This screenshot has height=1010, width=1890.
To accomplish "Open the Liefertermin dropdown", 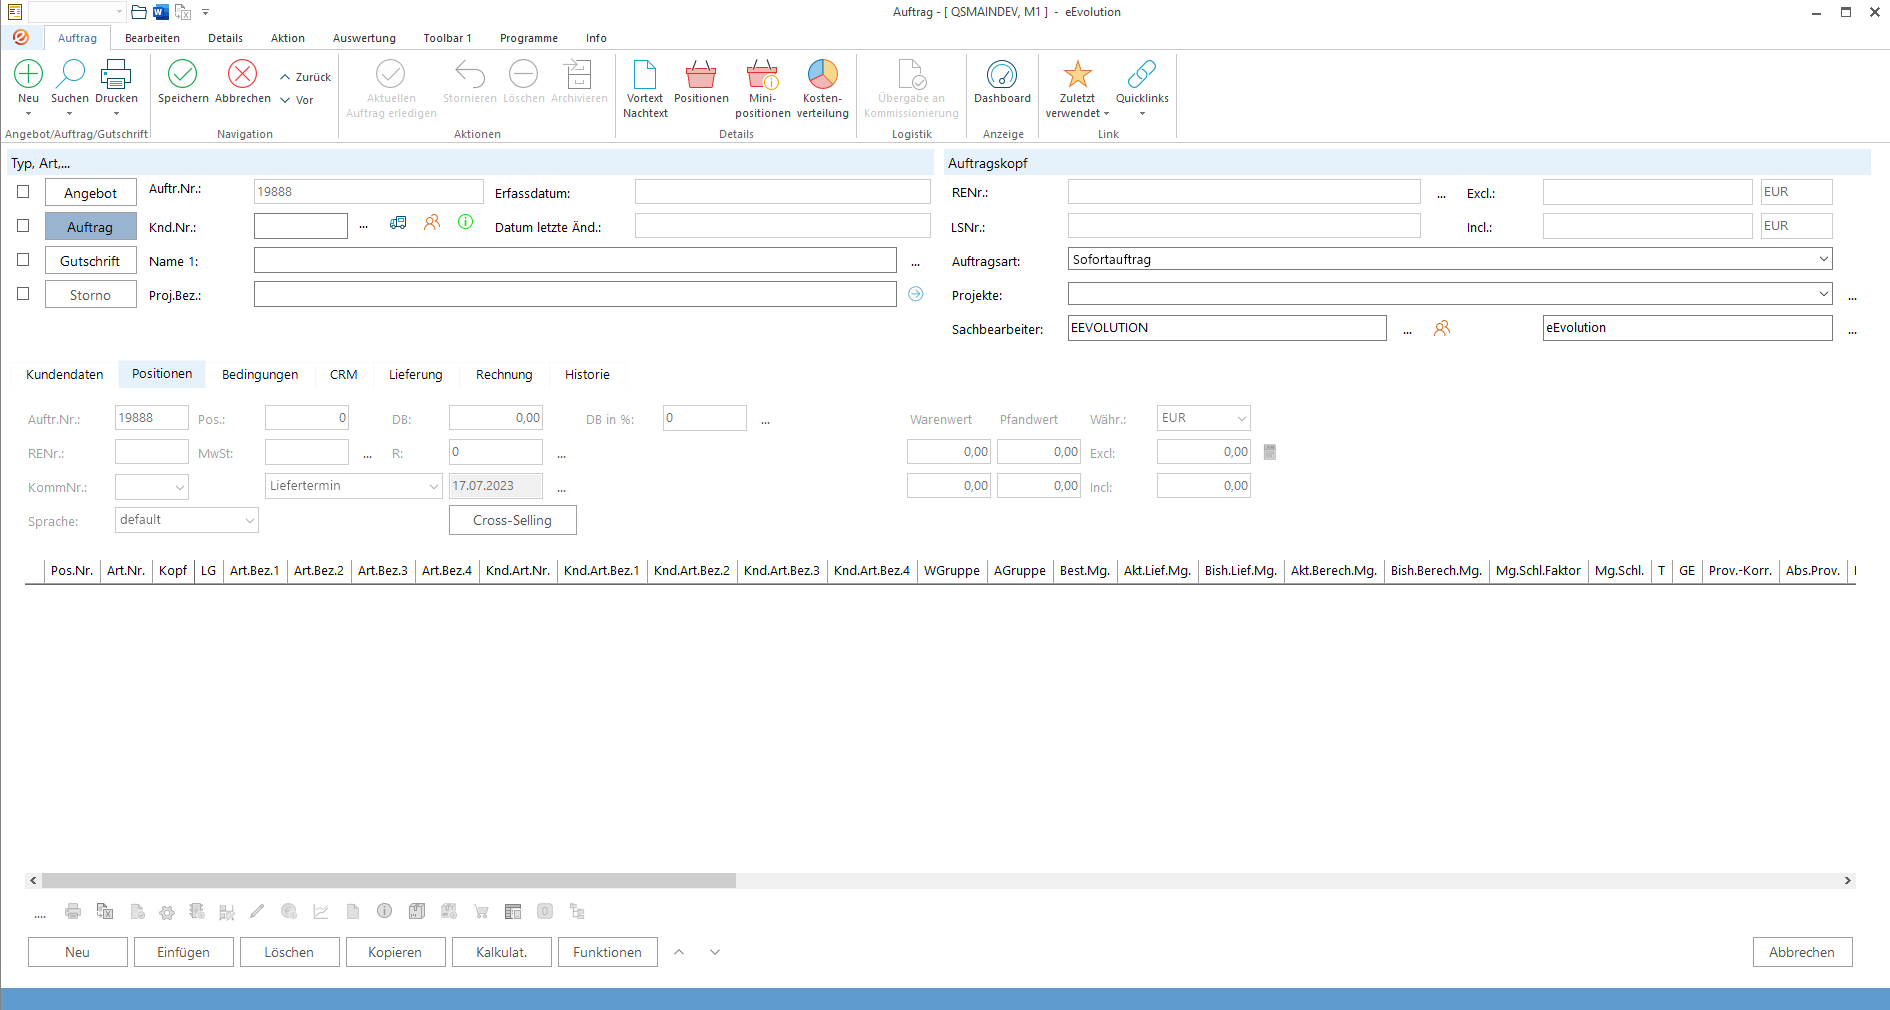I will coord(433,486).
